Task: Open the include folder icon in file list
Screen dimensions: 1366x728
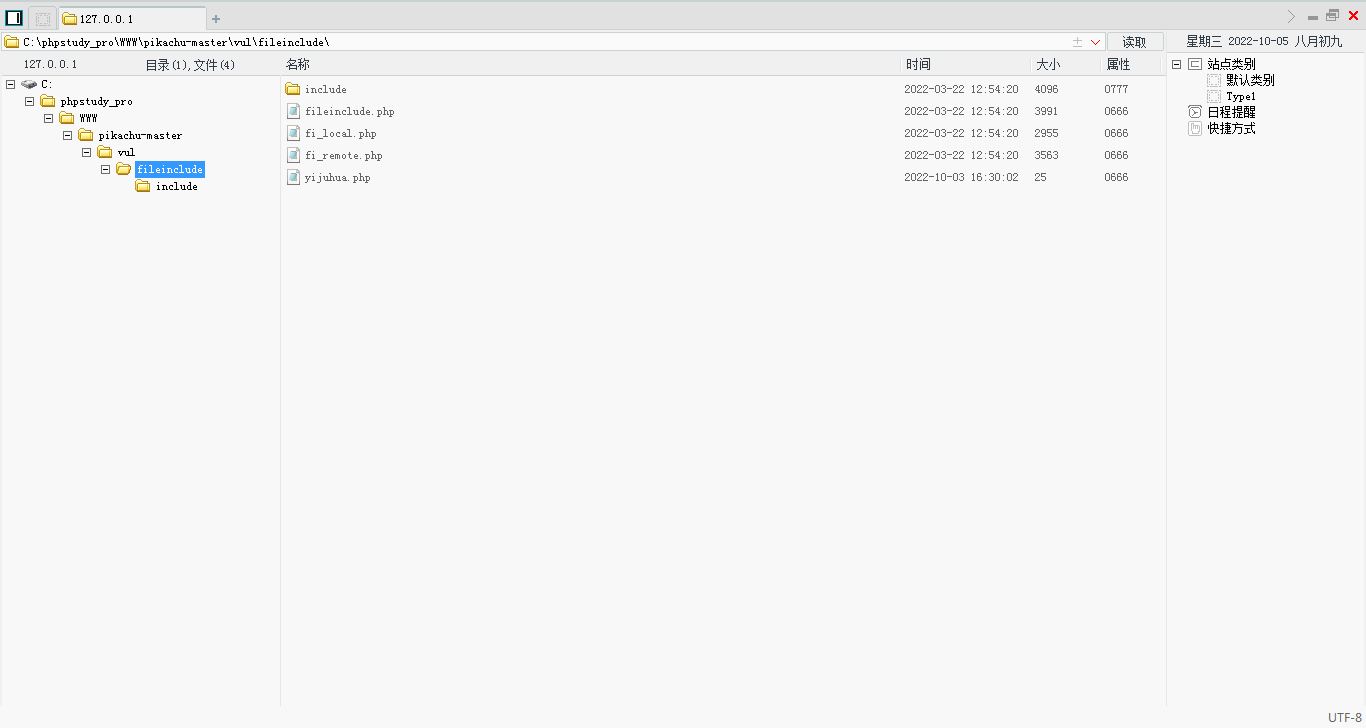Action: click(292, 89)
